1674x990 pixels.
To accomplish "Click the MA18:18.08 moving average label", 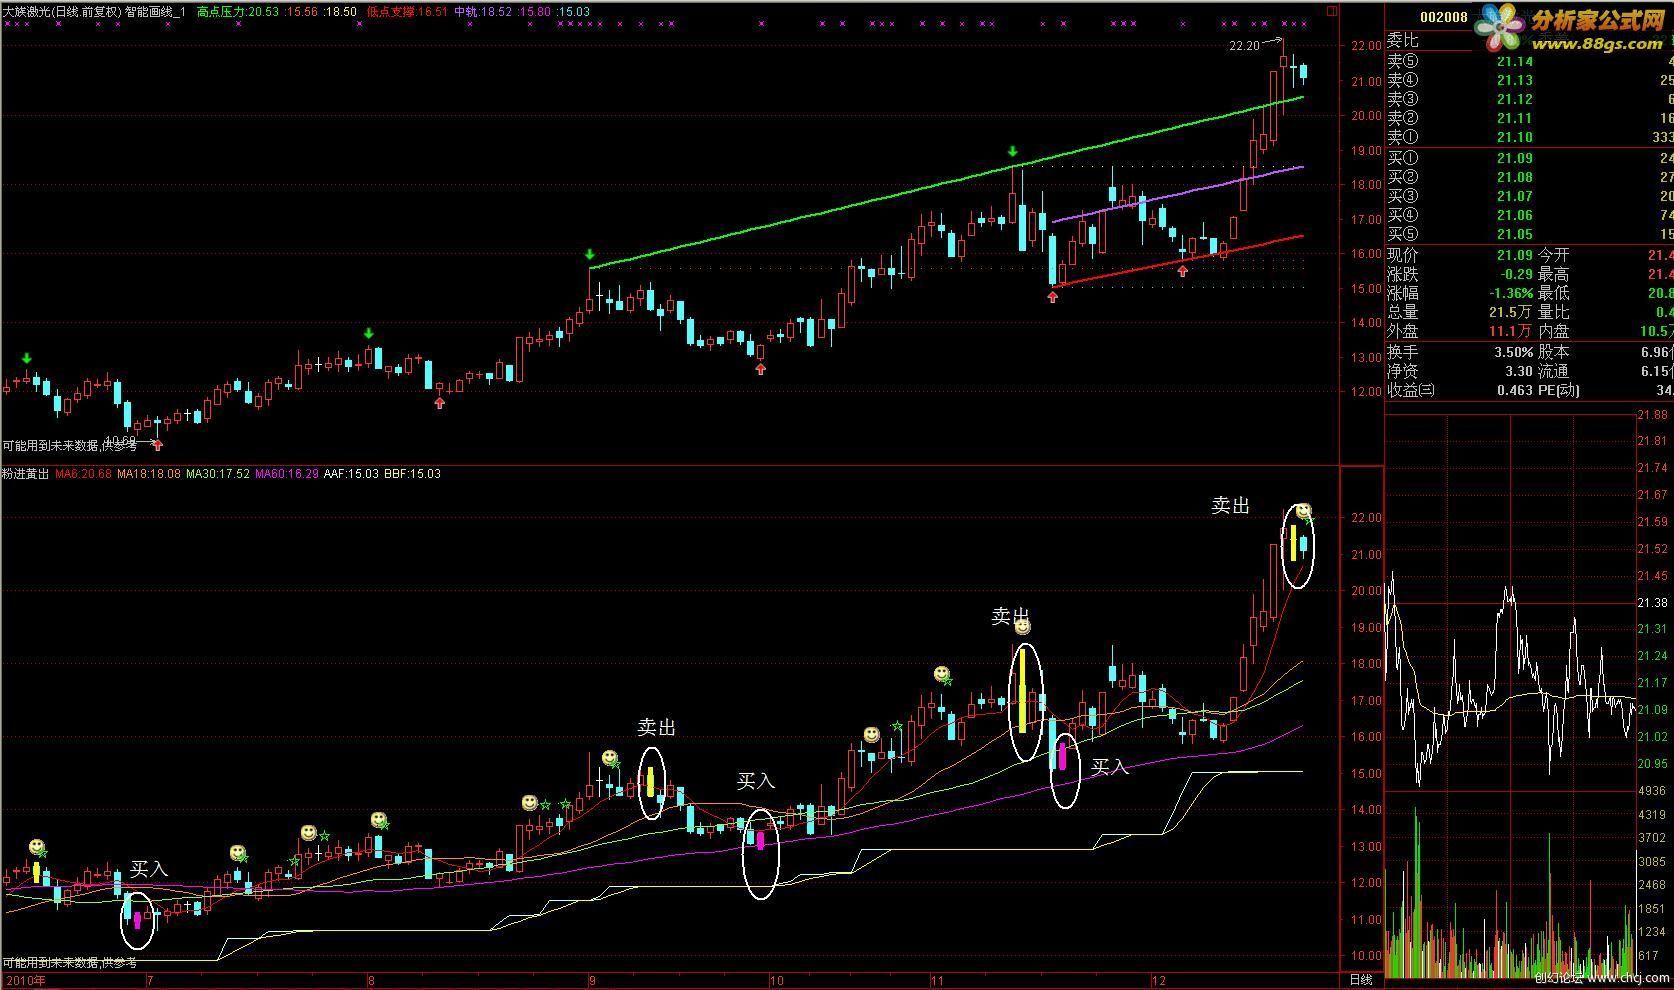I will [x=149, y=474].
